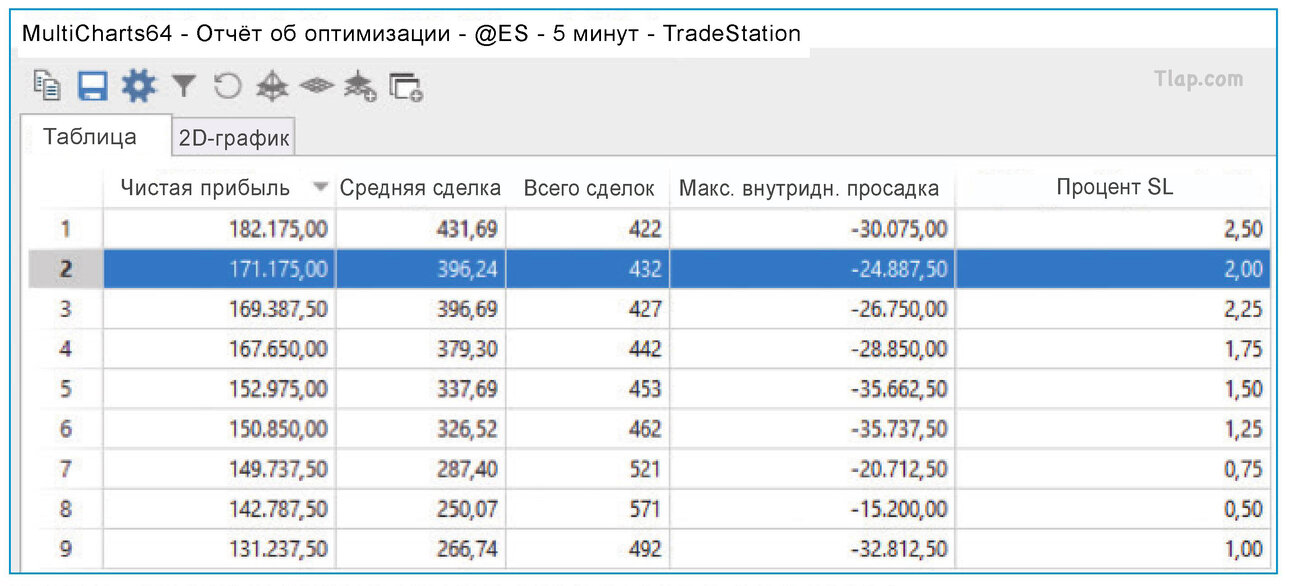The width and height of the screenshot is (1290, 586).
Task: Click drawdown cell -30.075,00
Action: (x=812, y=229)
